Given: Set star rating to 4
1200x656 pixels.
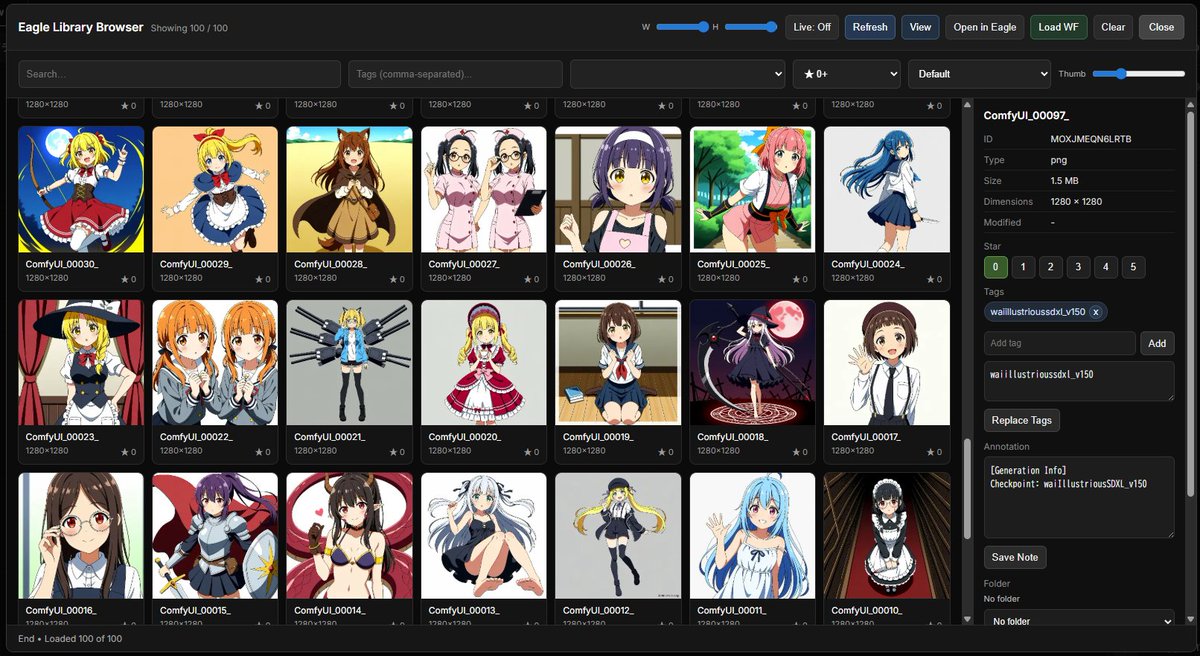Looking at the screenshot, I should [x=1106, y=267].
